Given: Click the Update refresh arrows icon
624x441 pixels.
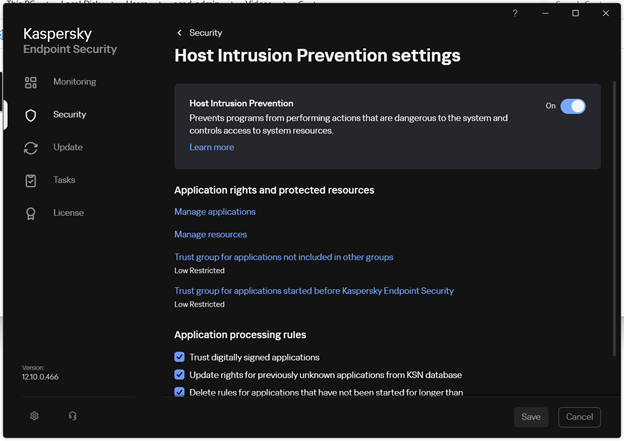Looking at the screenshot, I should click(31, 148).
